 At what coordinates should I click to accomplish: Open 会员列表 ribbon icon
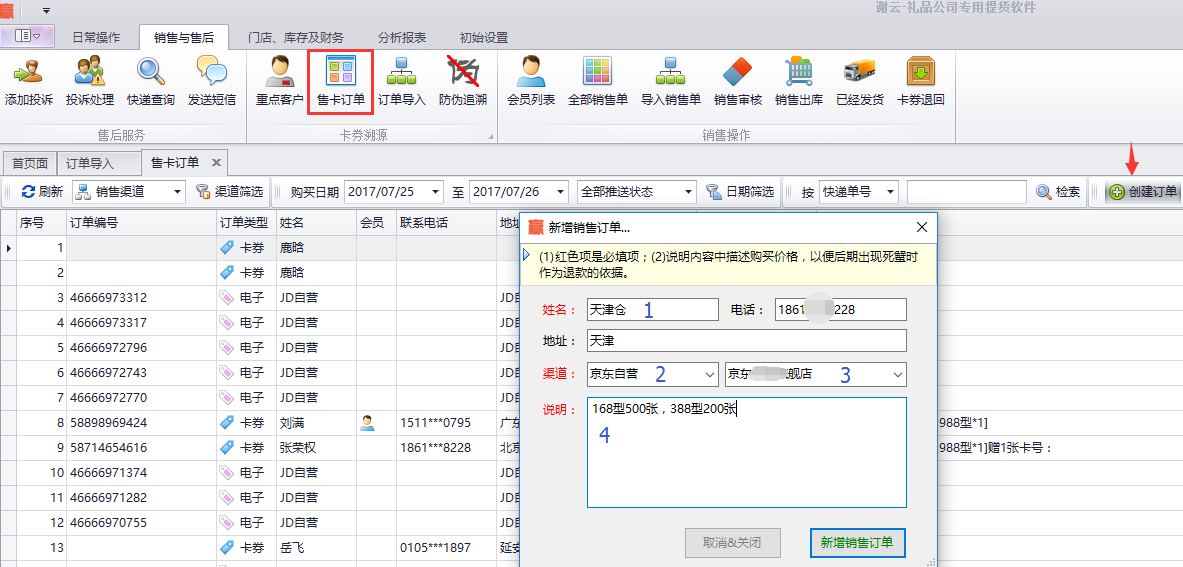[531, 81]
